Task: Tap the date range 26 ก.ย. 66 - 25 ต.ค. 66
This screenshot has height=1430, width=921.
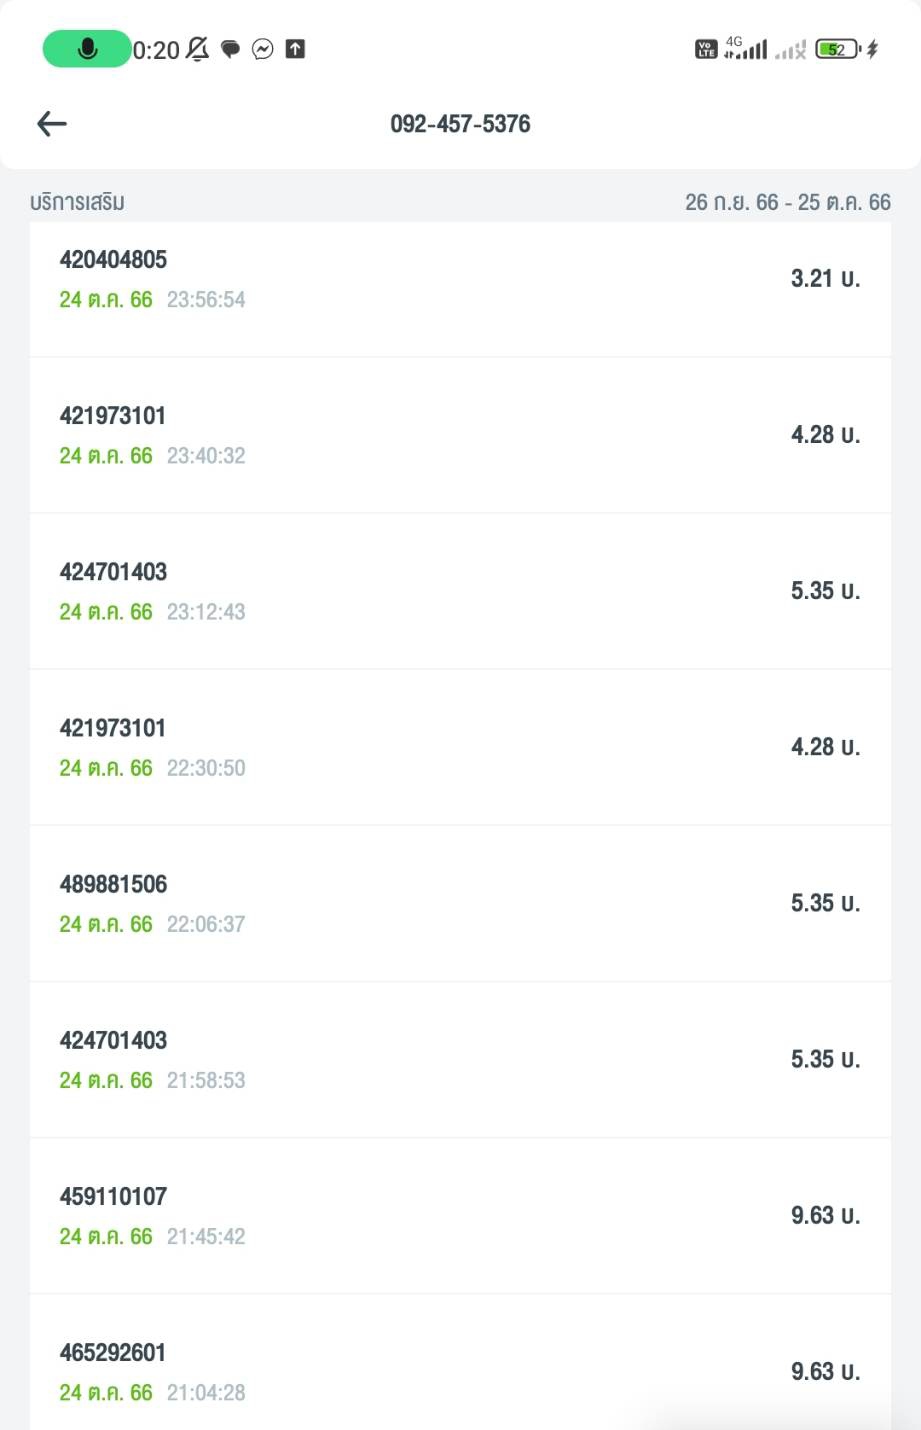Action: (x=787, y=202)
